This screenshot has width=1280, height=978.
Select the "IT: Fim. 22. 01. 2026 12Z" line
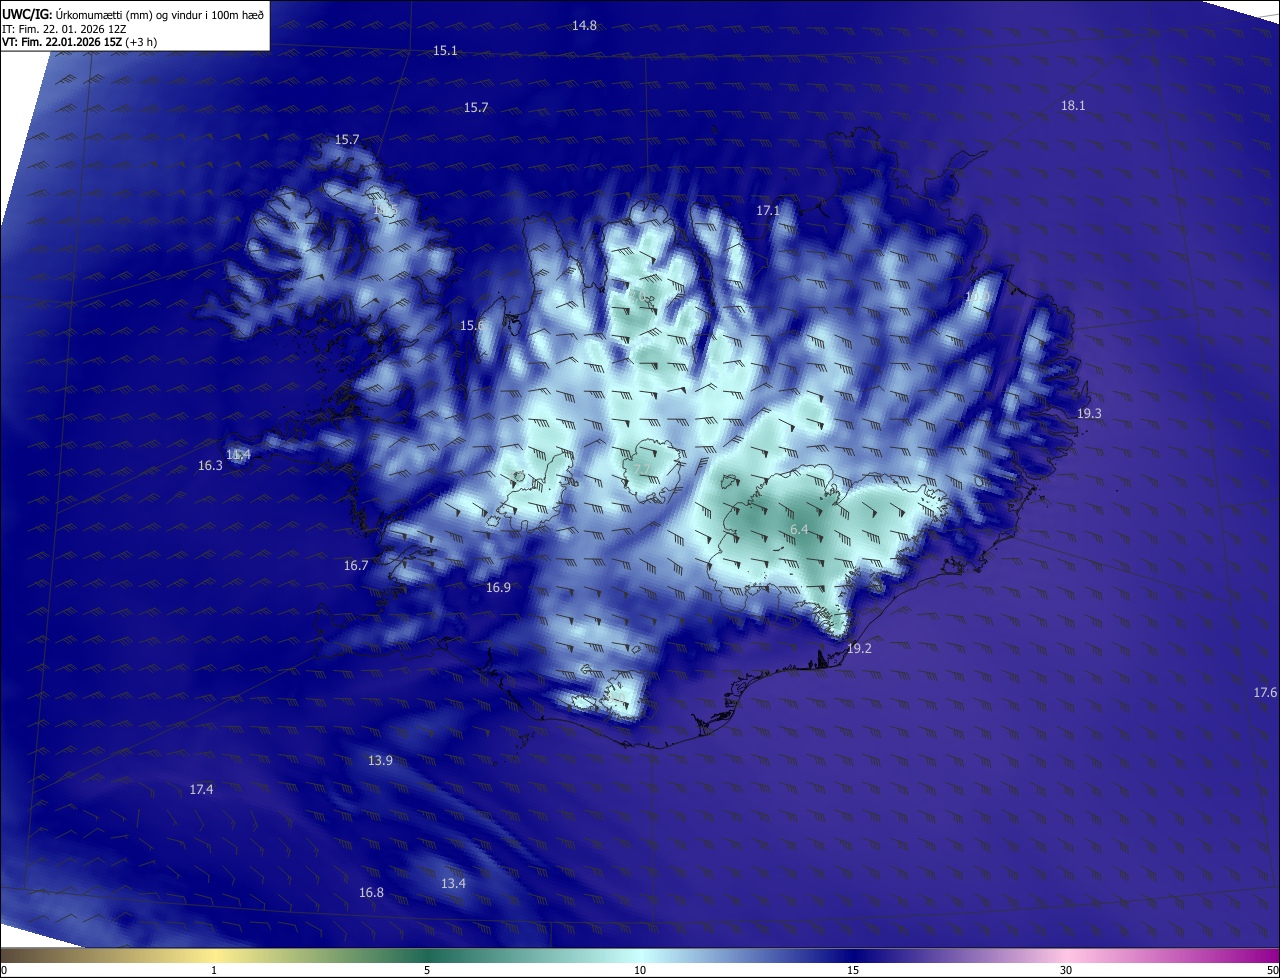click(64, 29)
